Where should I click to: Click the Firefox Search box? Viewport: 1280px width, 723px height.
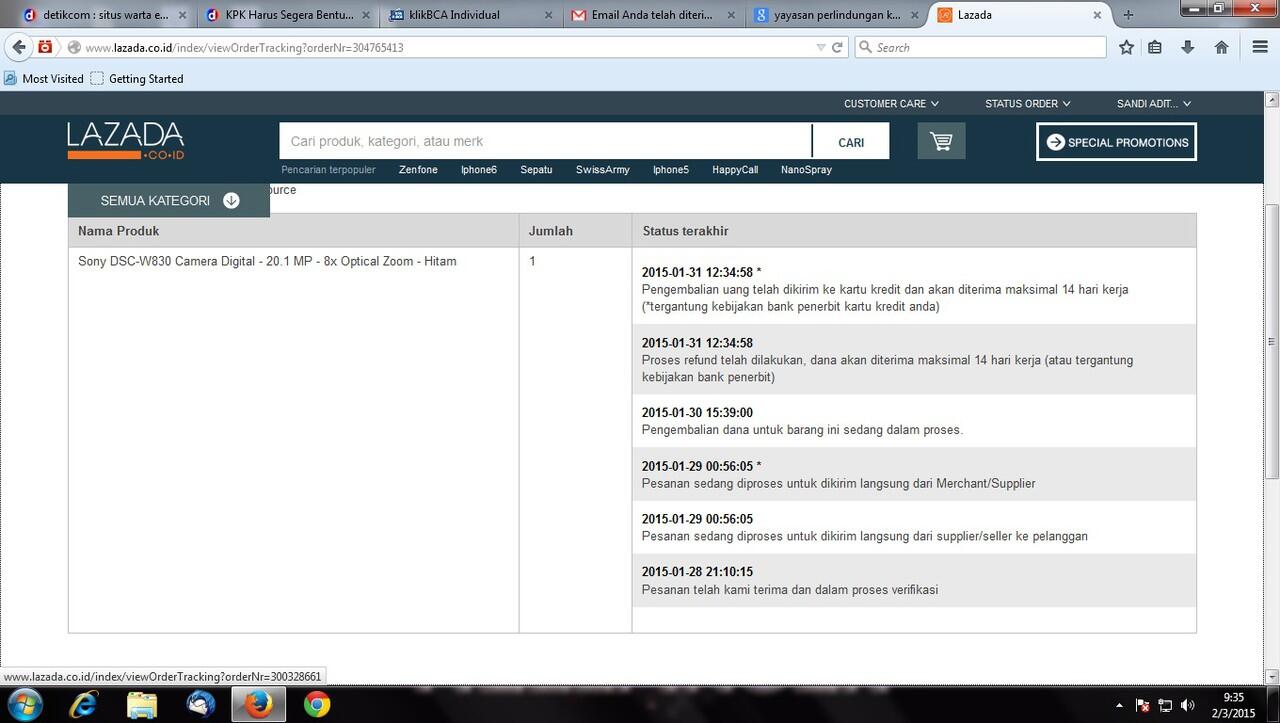click(x=980, y=47)
